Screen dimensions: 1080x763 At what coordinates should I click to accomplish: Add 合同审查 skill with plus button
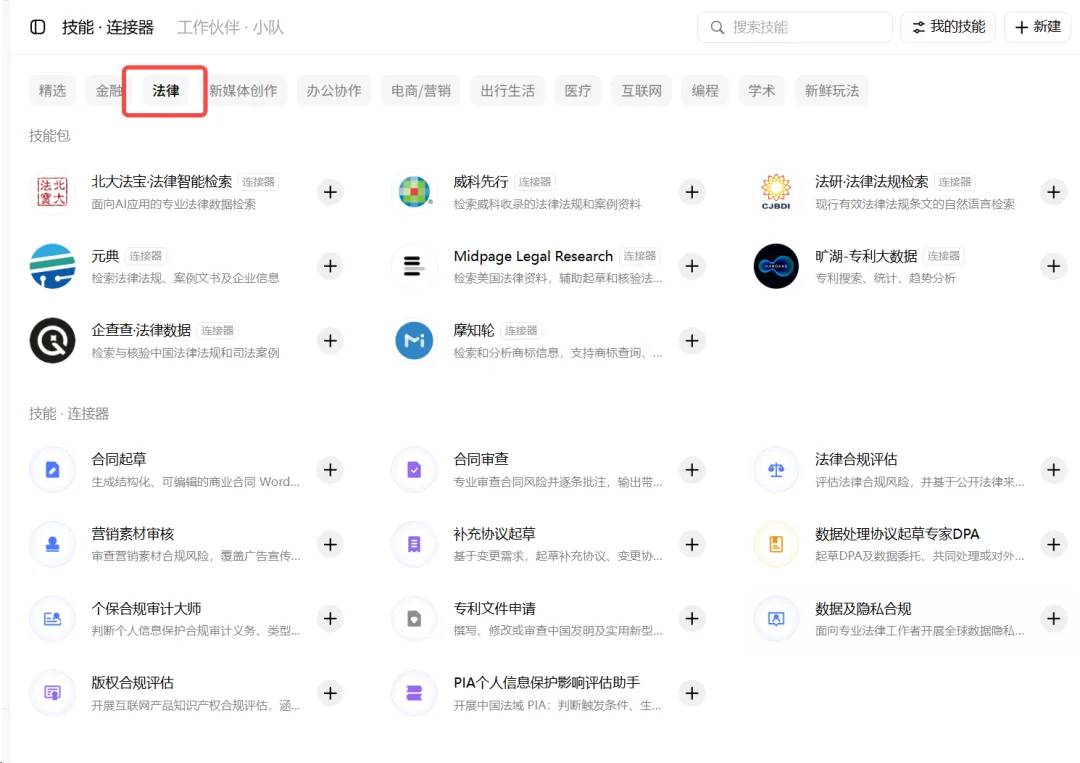(692, 470)
